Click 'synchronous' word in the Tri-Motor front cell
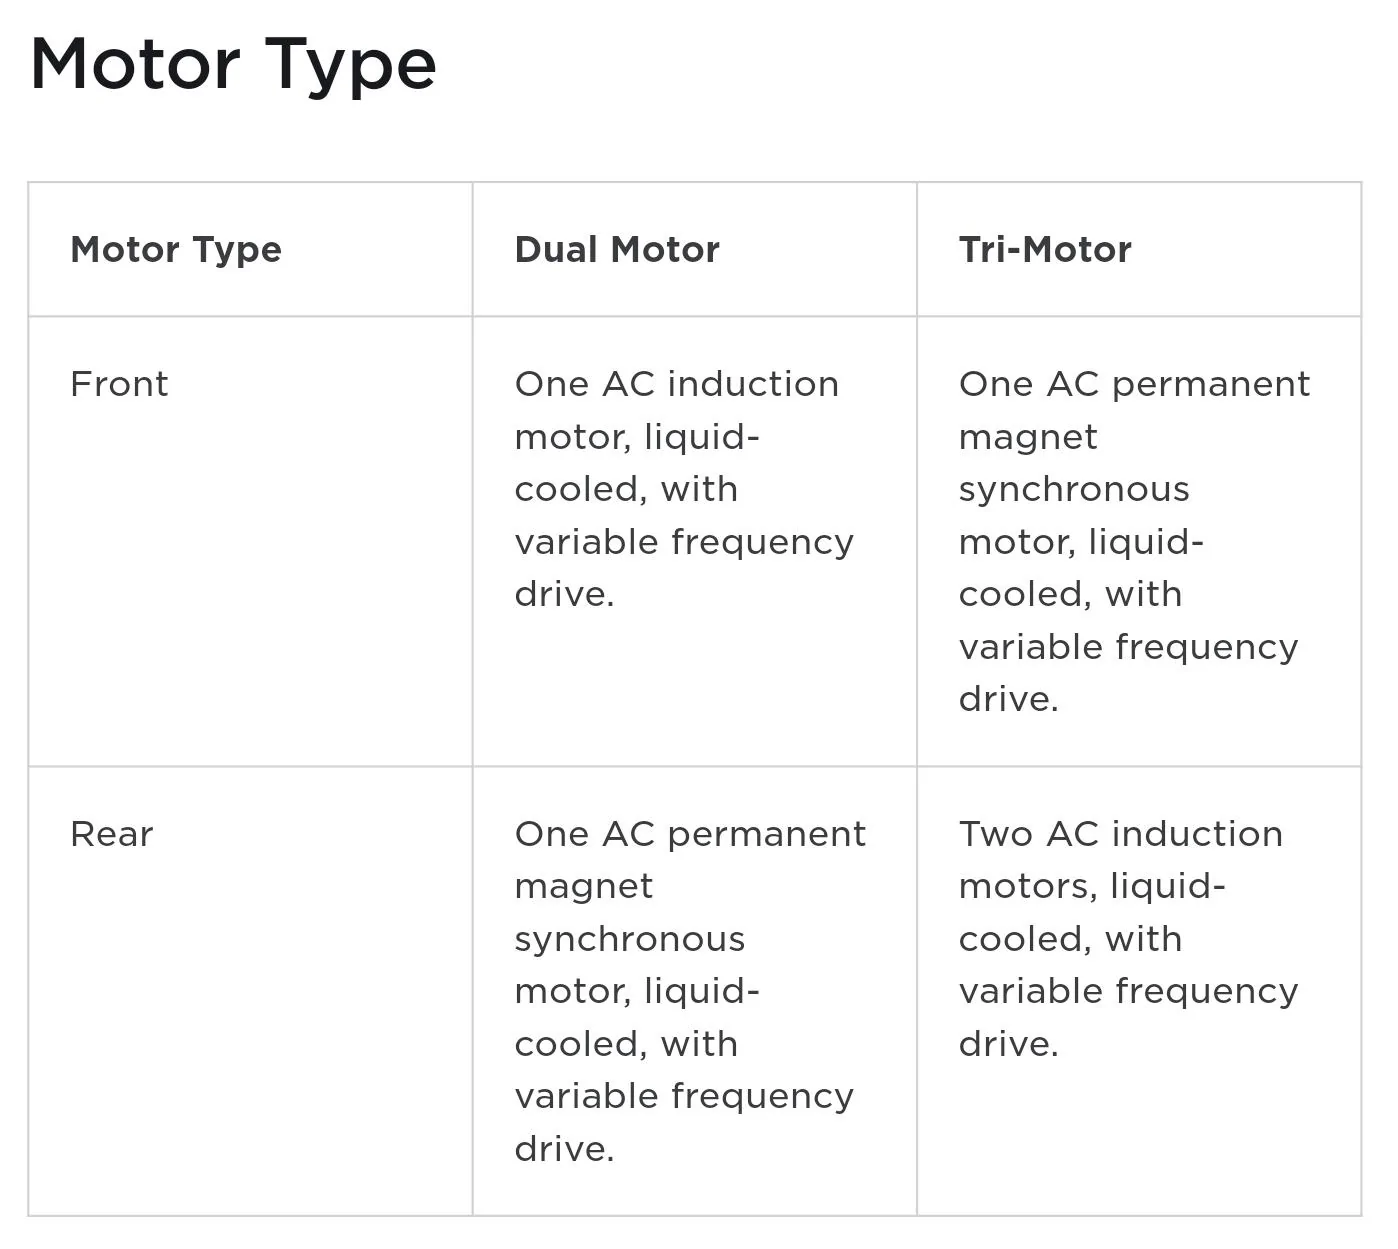 pos(1074,489)
